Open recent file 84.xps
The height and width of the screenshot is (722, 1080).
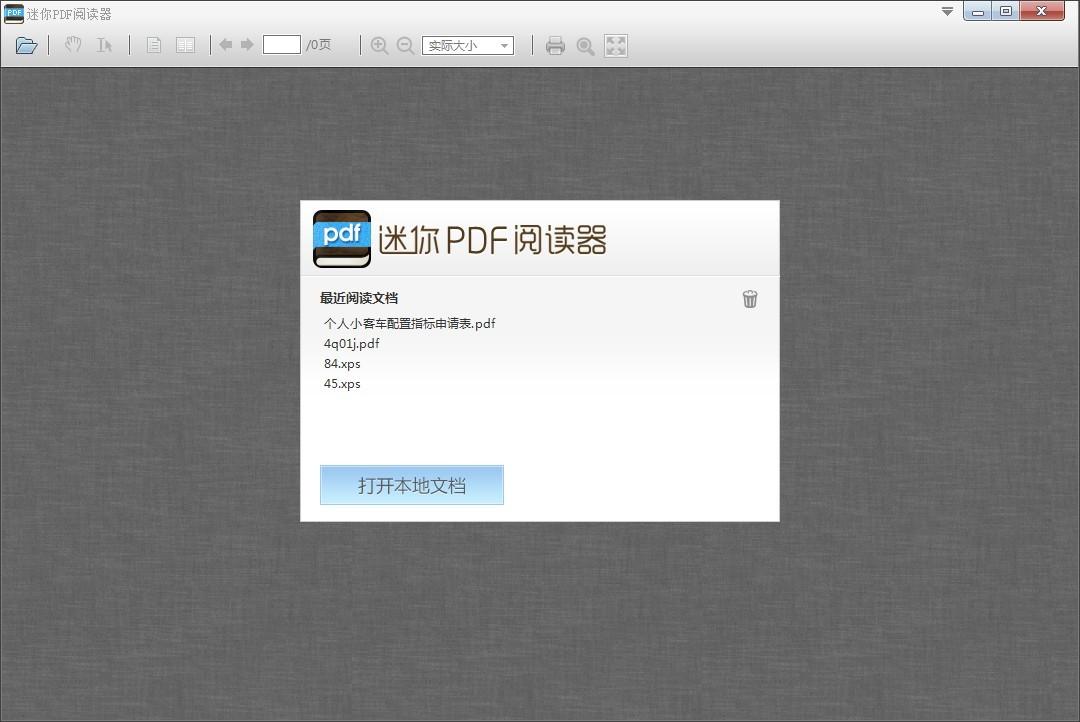tap(342, 363)
